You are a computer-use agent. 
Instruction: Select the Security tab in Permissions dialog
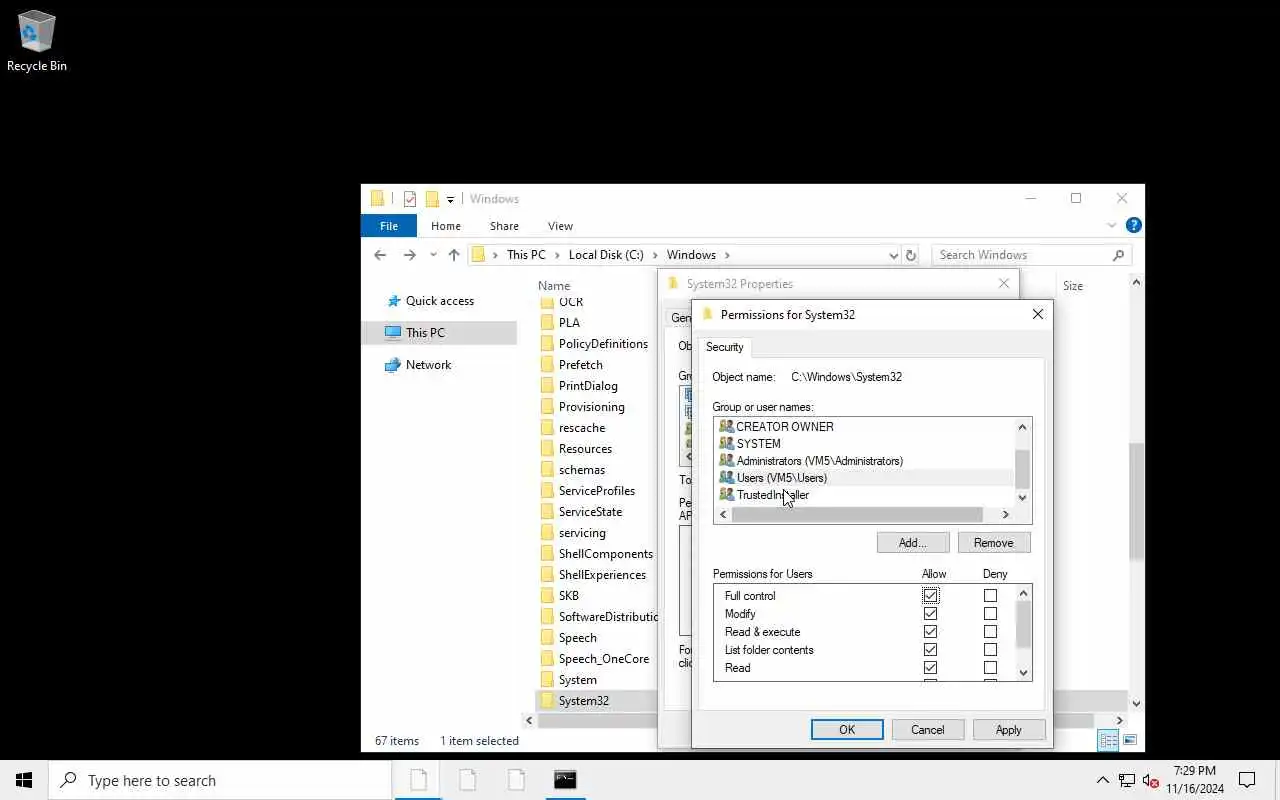click(x=725, y=347)
